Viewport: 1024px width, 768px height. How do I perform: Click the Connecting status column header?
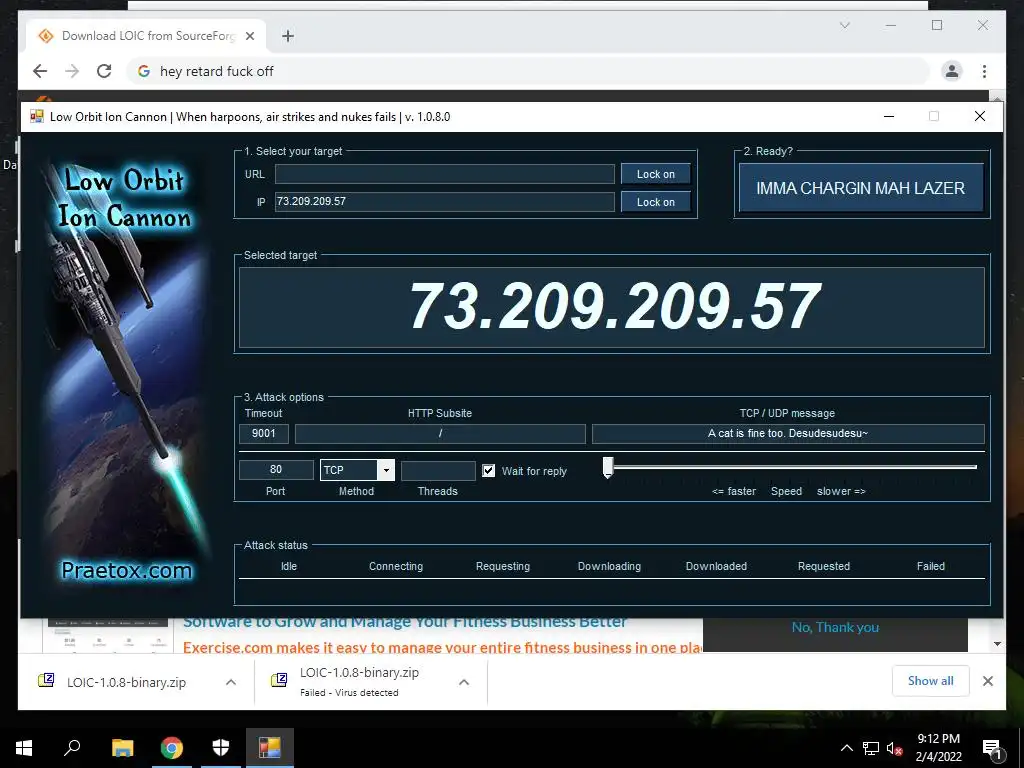click(x=396, y=566)
